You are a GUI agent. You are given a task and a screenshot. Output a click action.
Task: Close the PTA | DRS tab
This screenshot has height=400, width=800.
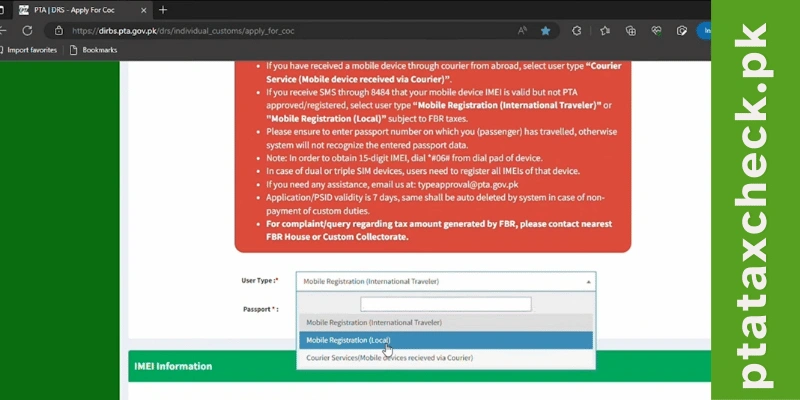click(x=143, y=10)
